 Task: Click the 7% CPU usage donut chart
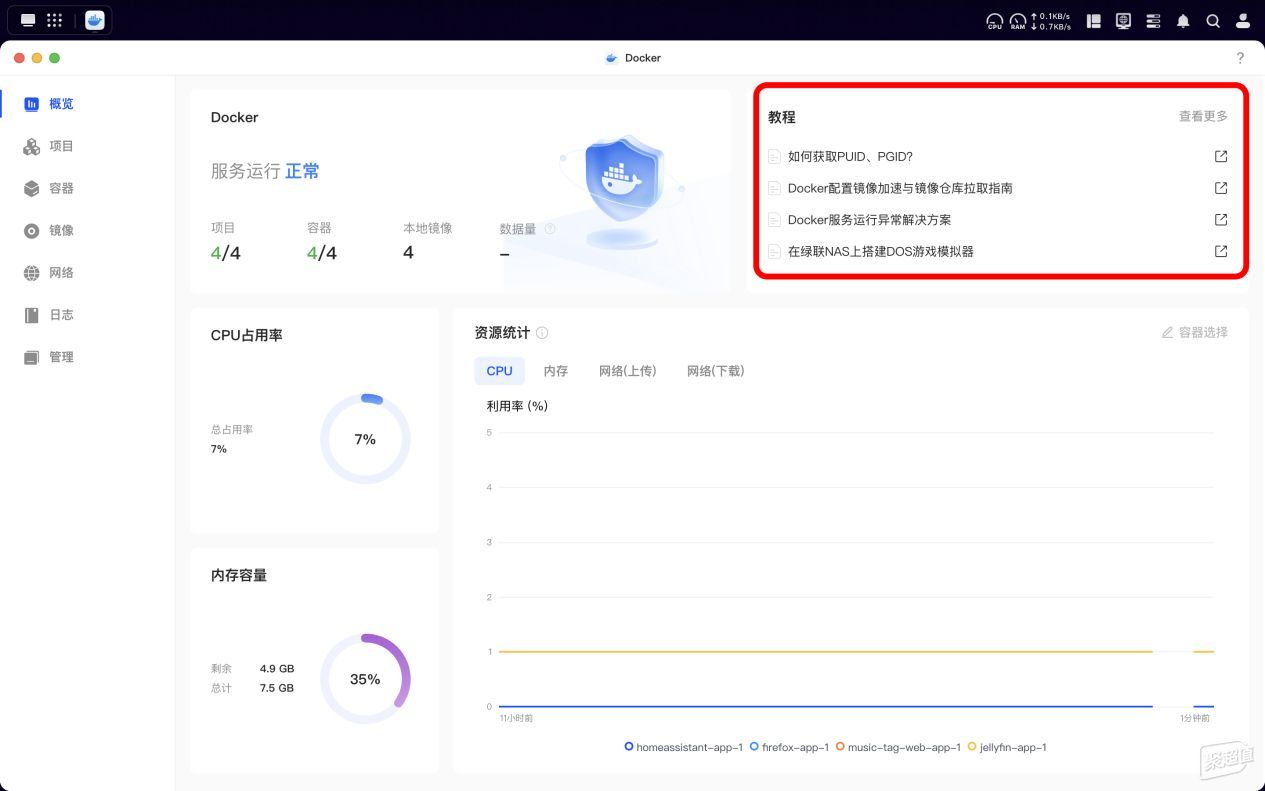[x=365, y=439]
